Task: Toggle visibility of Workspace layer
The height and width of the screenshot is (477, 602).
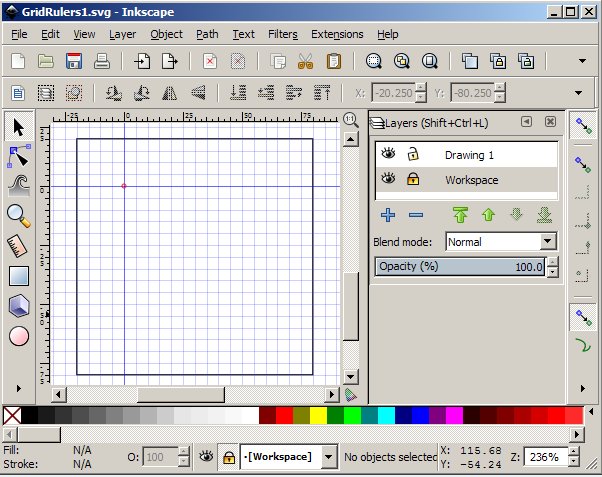Action: [387, 180]
